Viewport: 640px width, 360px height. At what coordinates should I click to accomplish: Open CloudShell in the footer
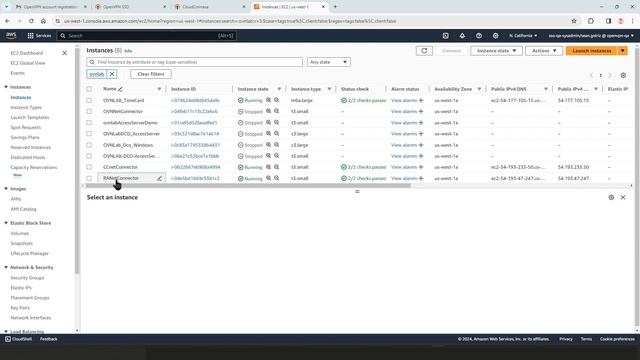click(x=18, y=339)
